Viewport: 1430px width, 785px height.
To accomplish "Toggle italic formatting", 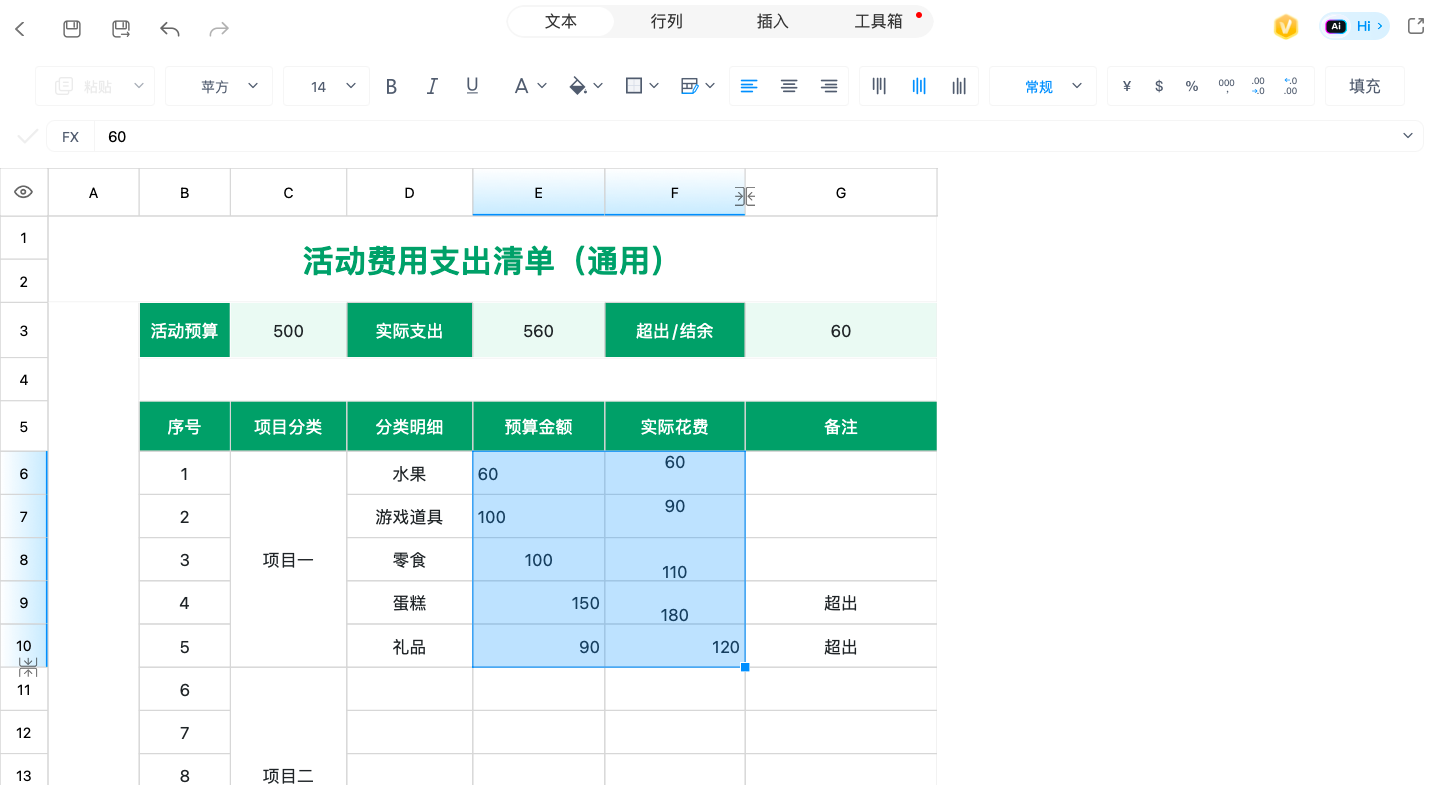I will pyautogui.click(x=432, y=87).
